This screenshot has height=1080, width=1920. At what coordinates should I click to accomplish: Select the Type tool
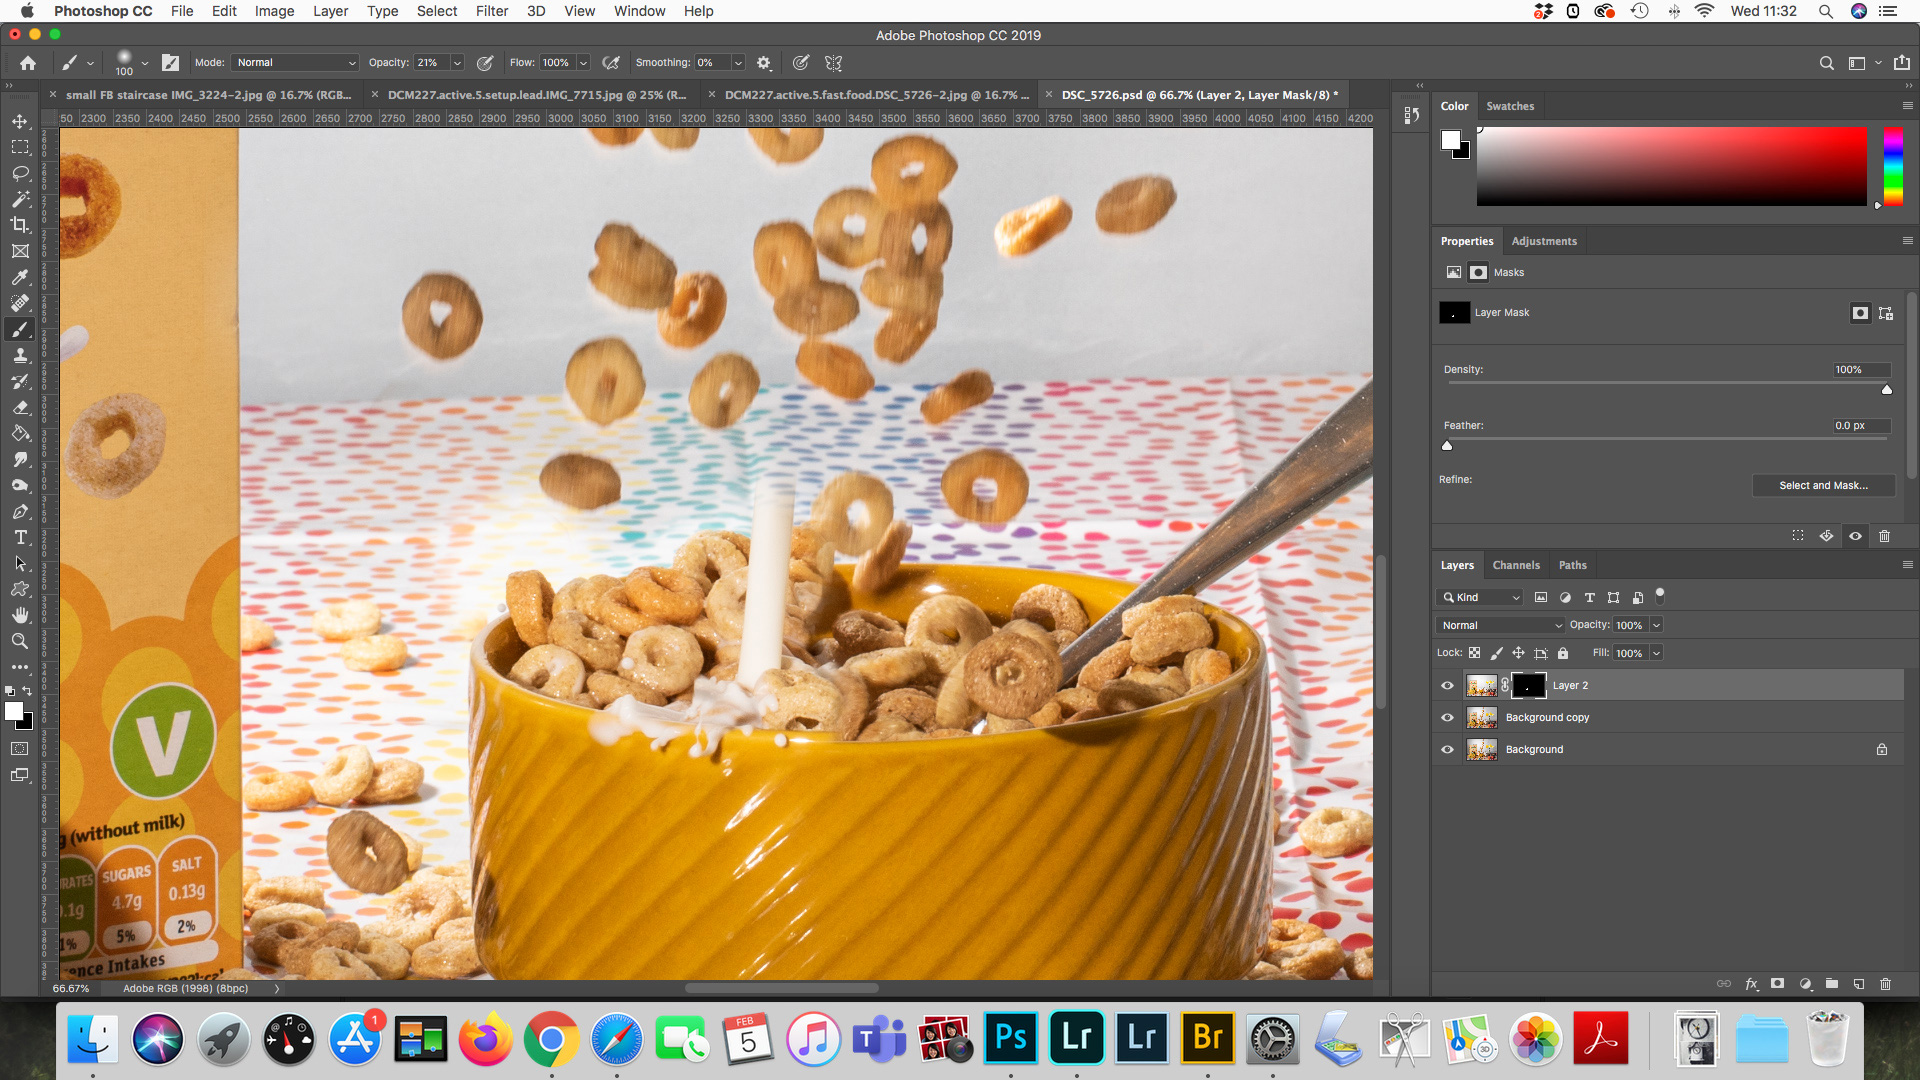(20, 537)
